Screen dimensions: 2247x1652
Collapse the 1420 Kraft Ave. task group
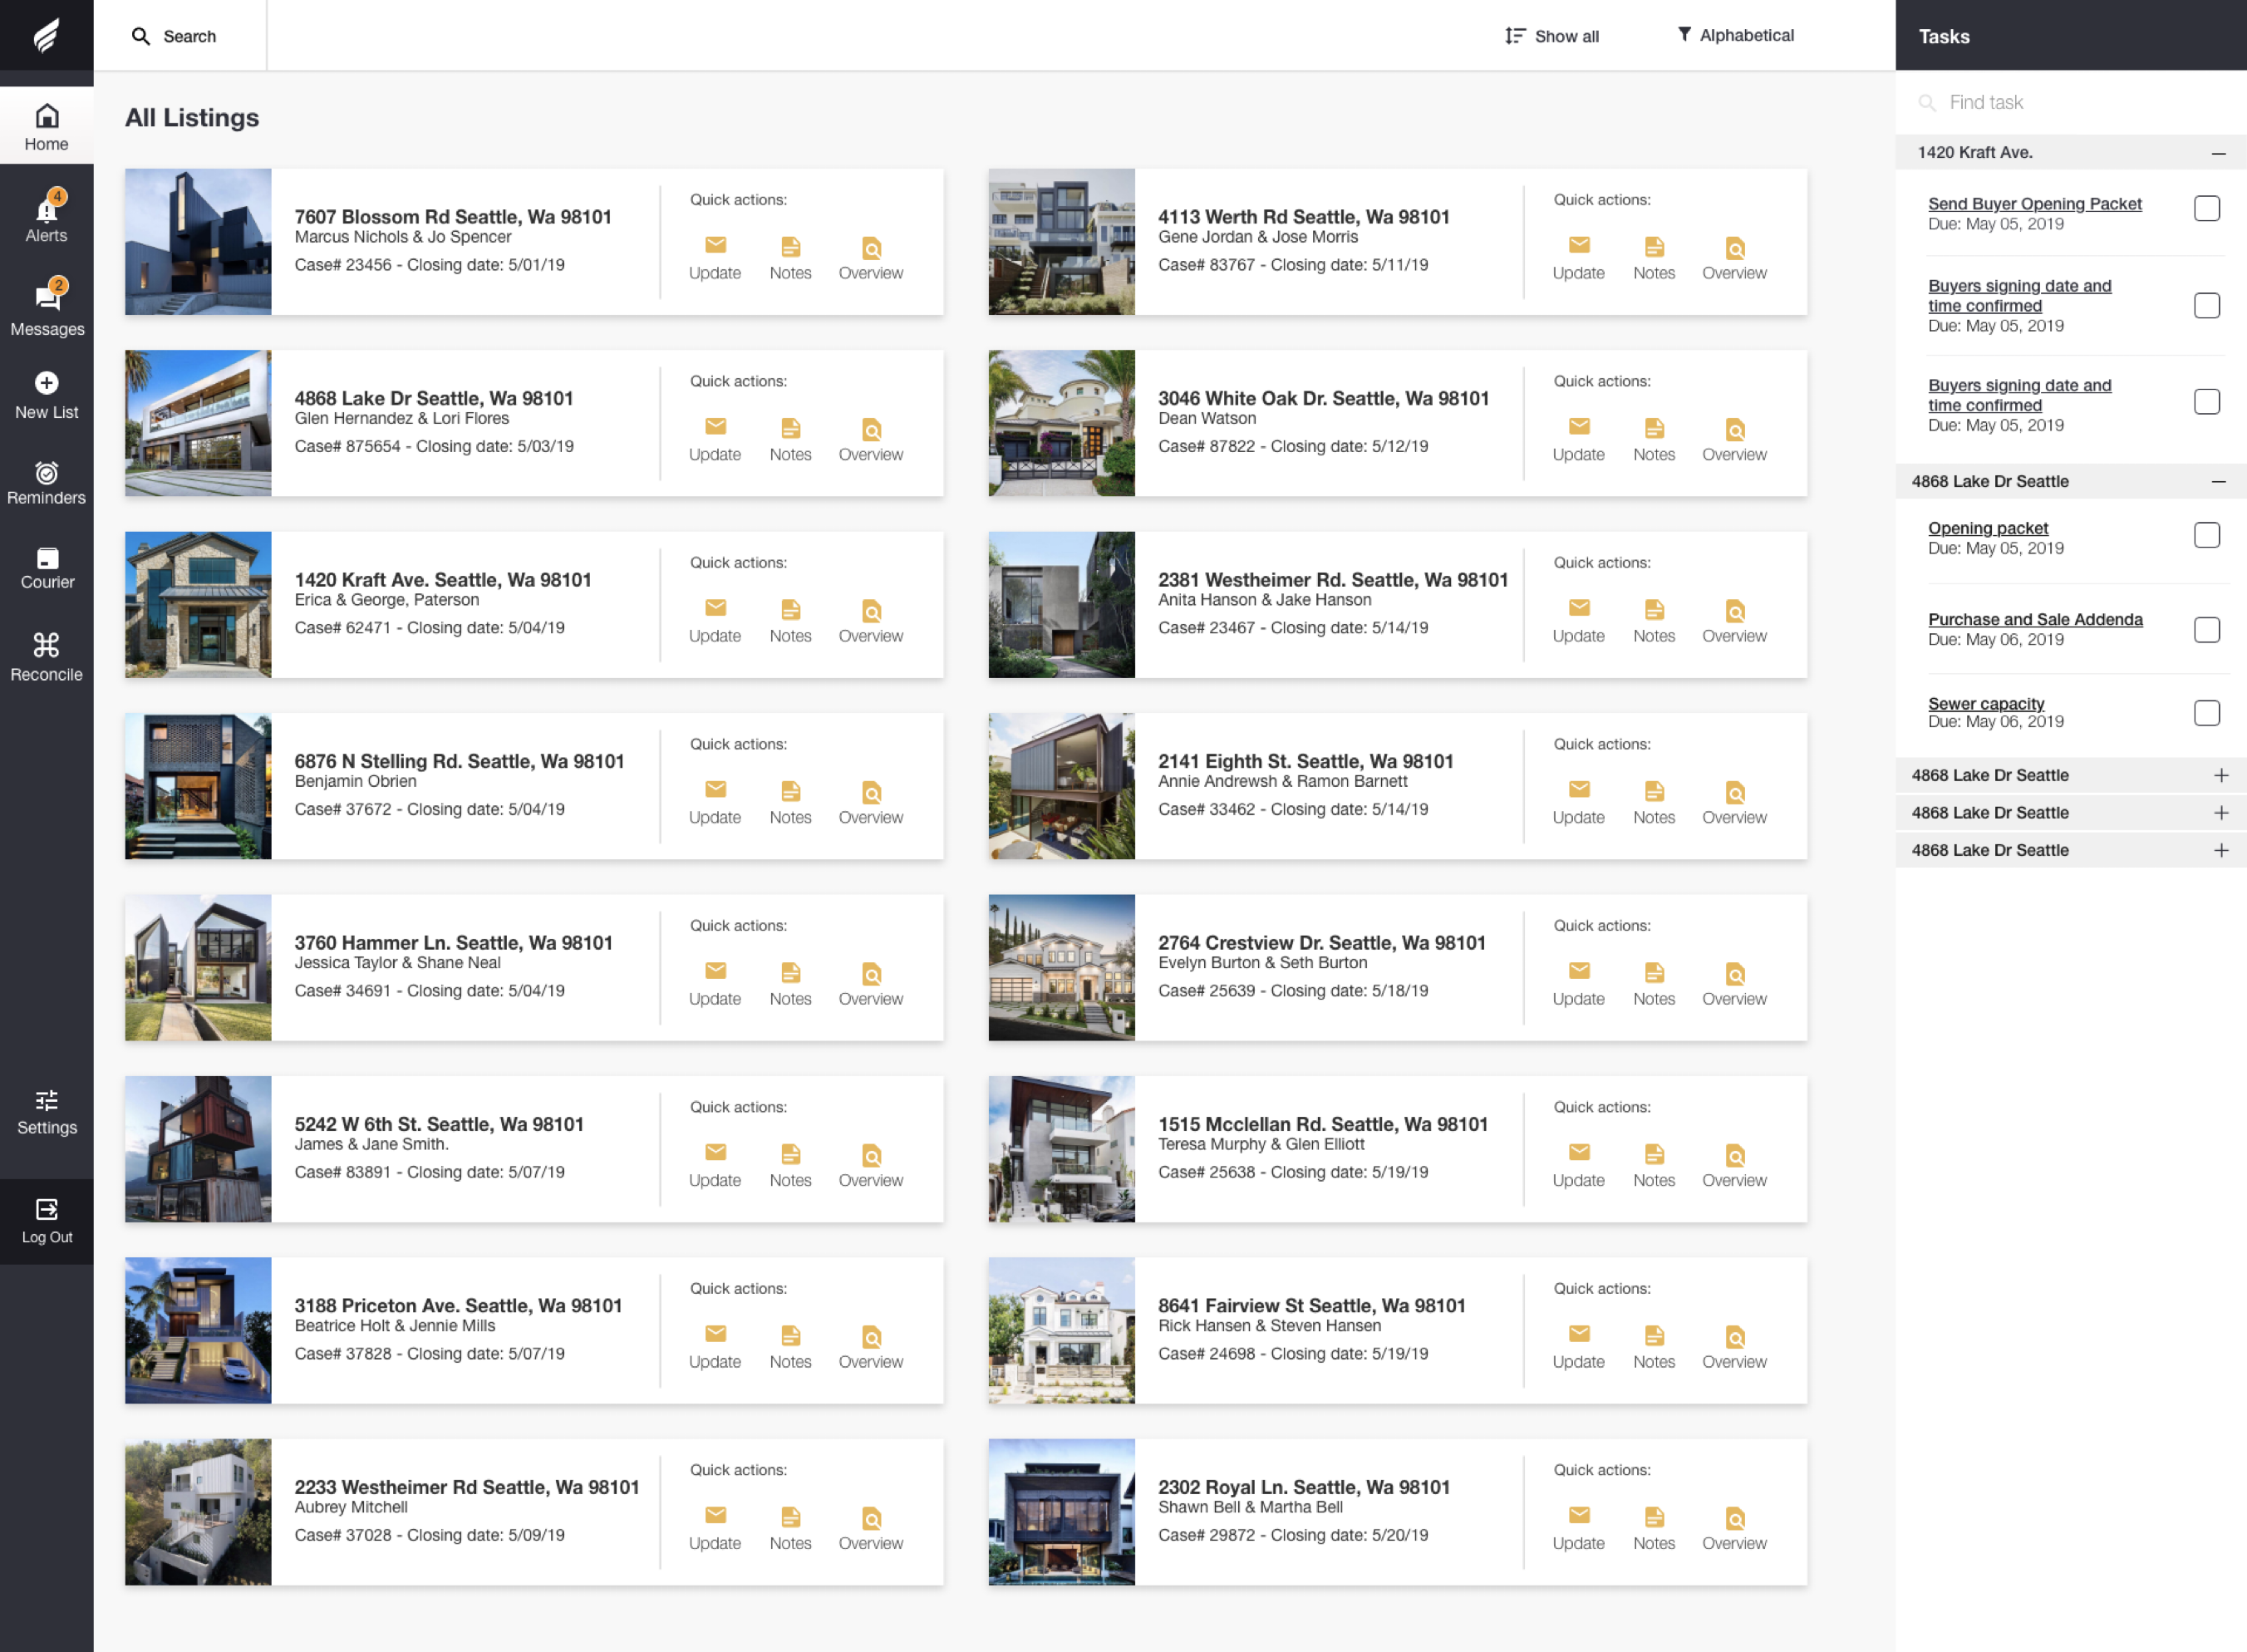point(2218,153)
